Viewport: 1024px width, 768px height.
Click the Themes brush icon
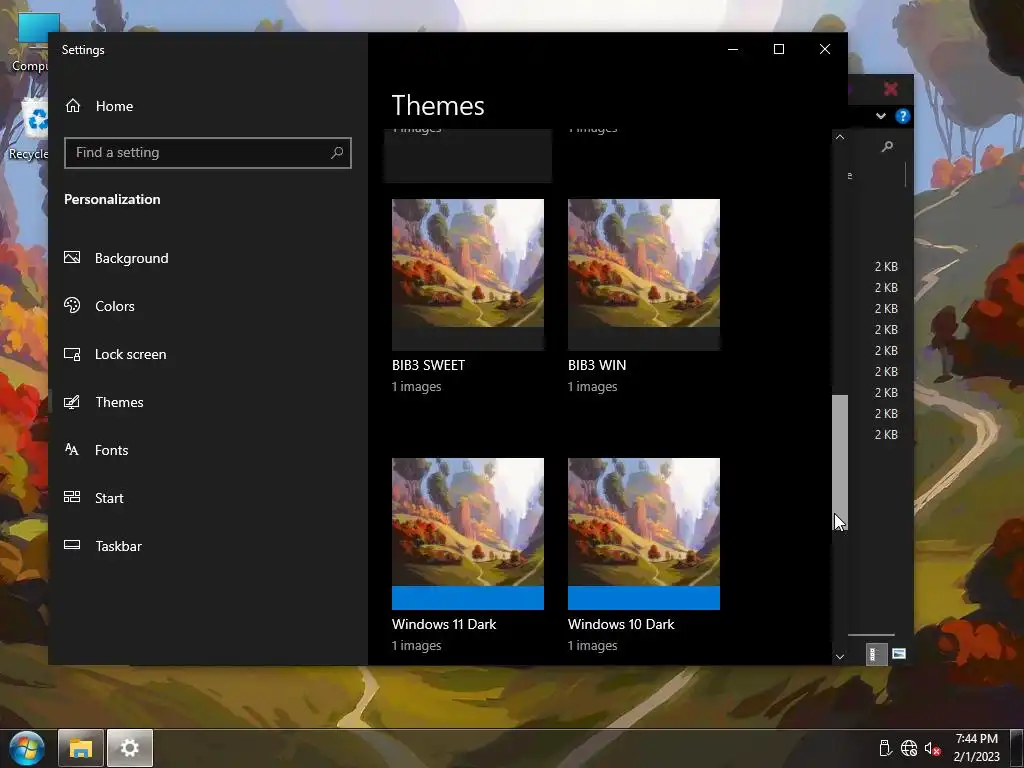click(72, 402)
